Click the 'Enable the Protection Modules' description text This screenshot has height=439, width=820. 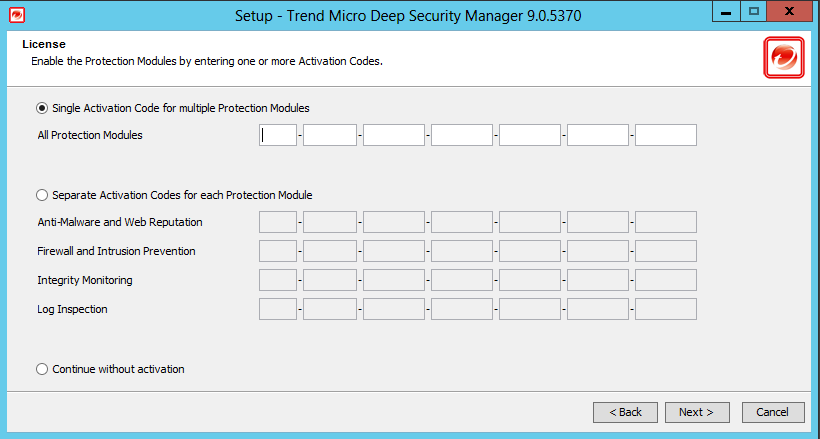(207, 61)
